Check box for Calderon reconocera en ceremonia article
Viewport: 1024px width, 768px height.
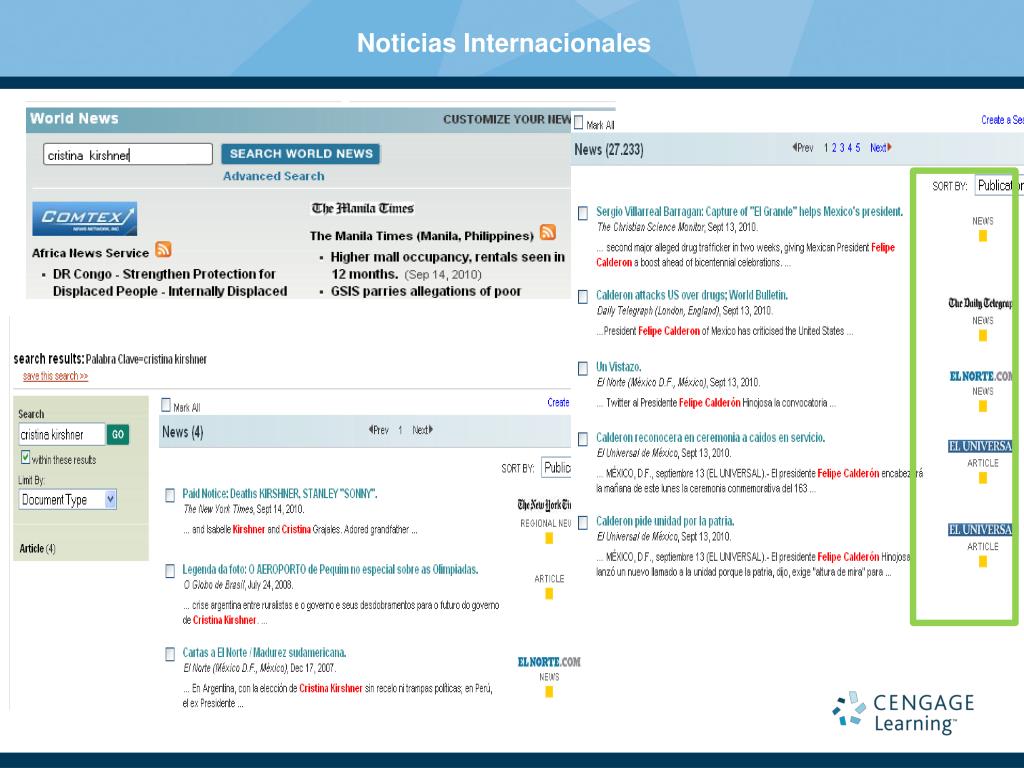pos(583,439)
